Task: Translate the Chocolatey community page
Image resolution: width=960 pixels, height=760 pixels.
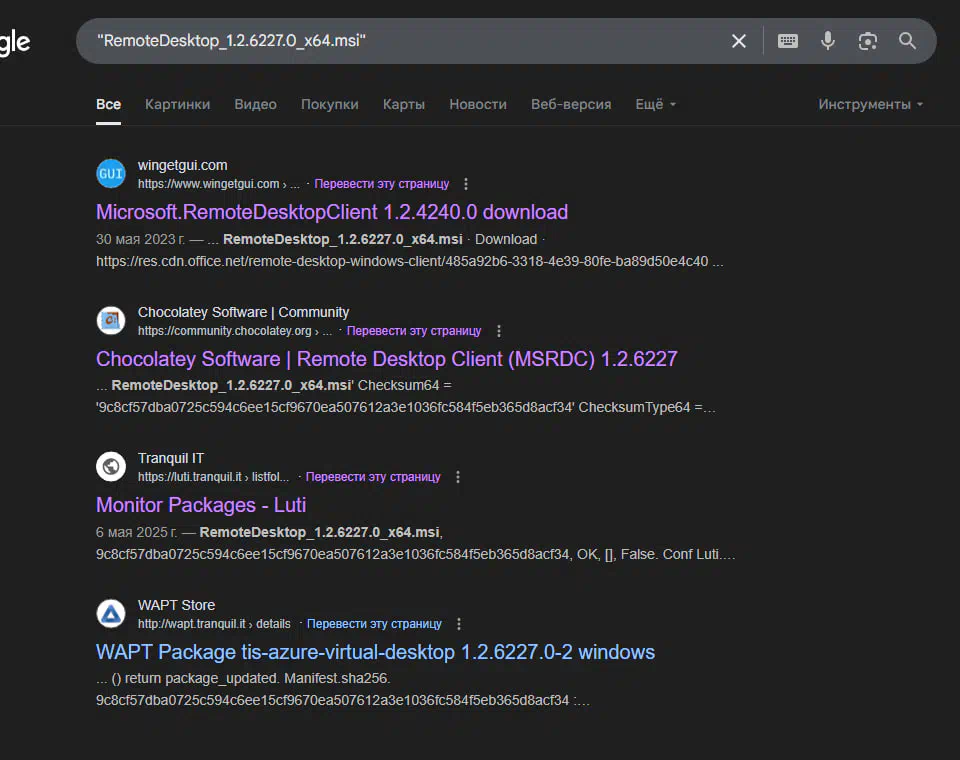Action: coord(414,331)
